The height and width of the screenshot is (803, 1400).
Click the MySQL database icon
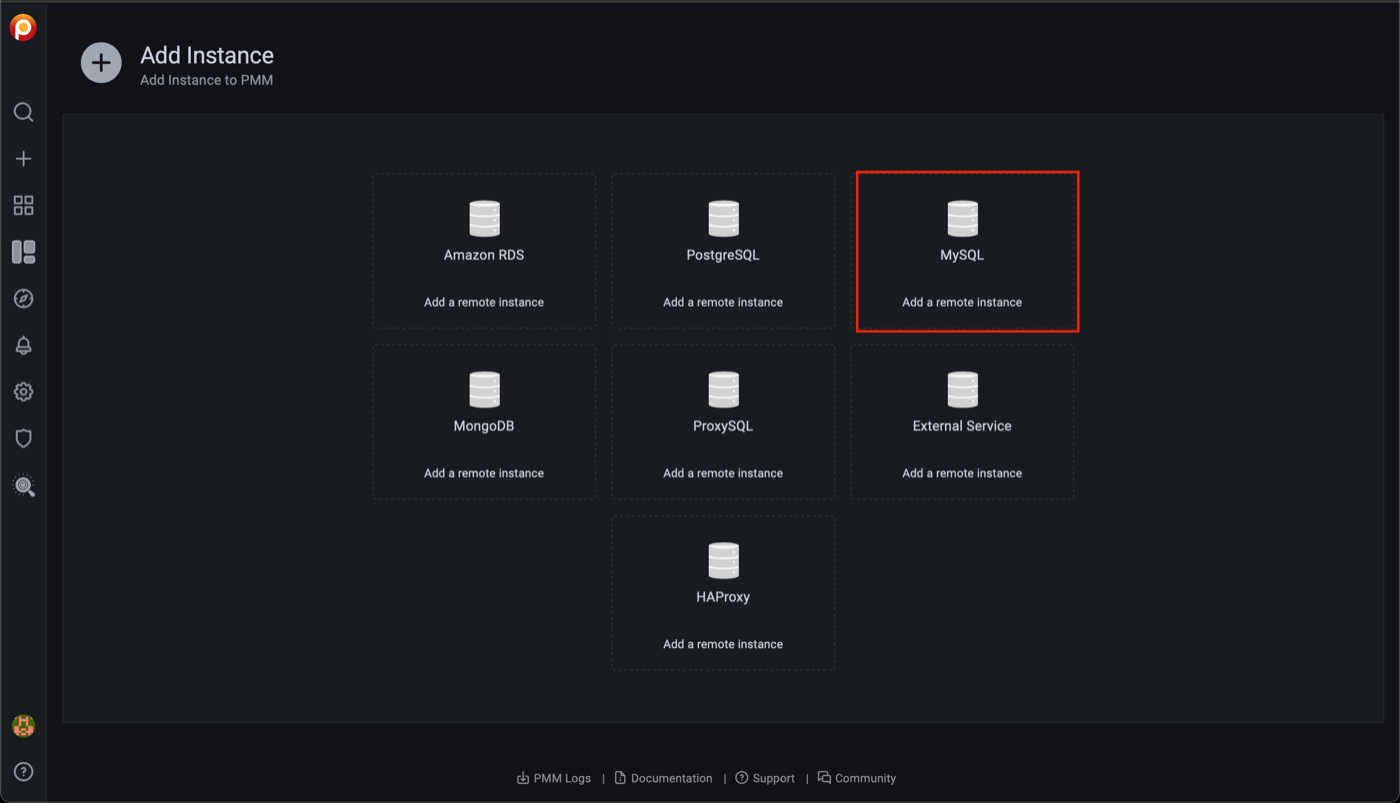(x=962, y=219)
